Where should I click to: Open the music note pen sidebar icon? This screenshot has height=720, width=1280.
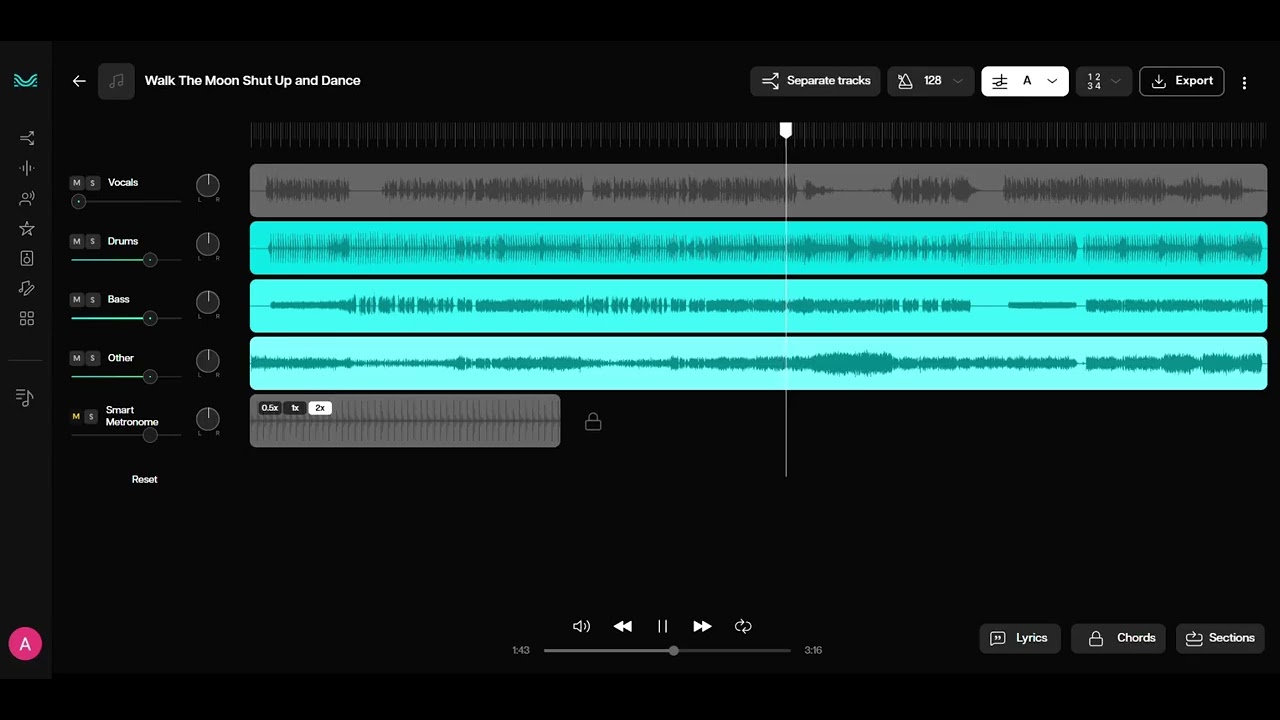point(27,288)
